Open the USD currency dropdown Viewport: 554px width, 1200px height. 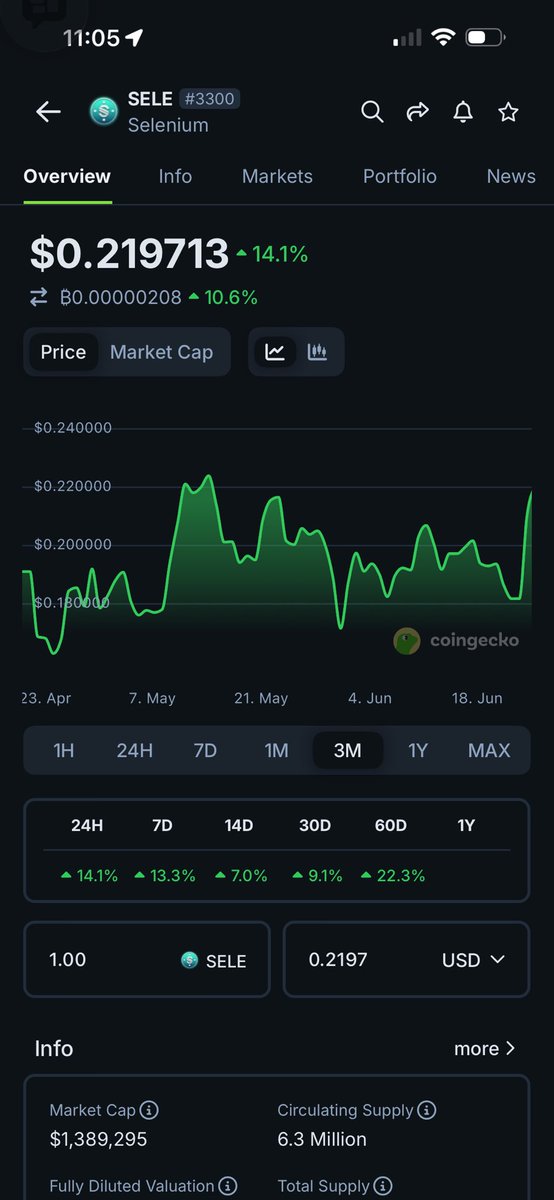(x=473, y=960)
